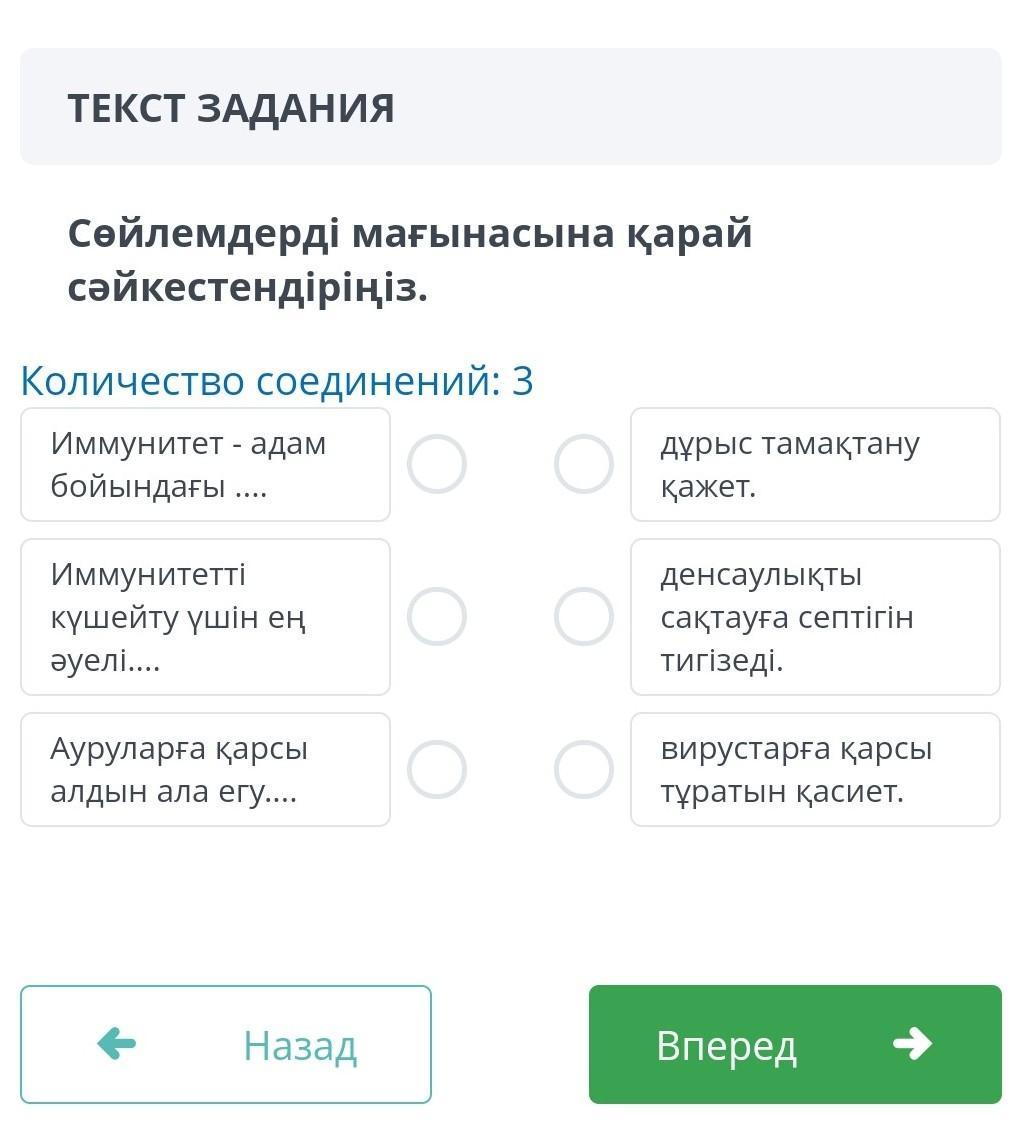Viewport: 1035px width, 1136px height.
Task: Select the circle next to 'Ауруларға қарсы алдын ала егу'
Action: tap(436, 769)
